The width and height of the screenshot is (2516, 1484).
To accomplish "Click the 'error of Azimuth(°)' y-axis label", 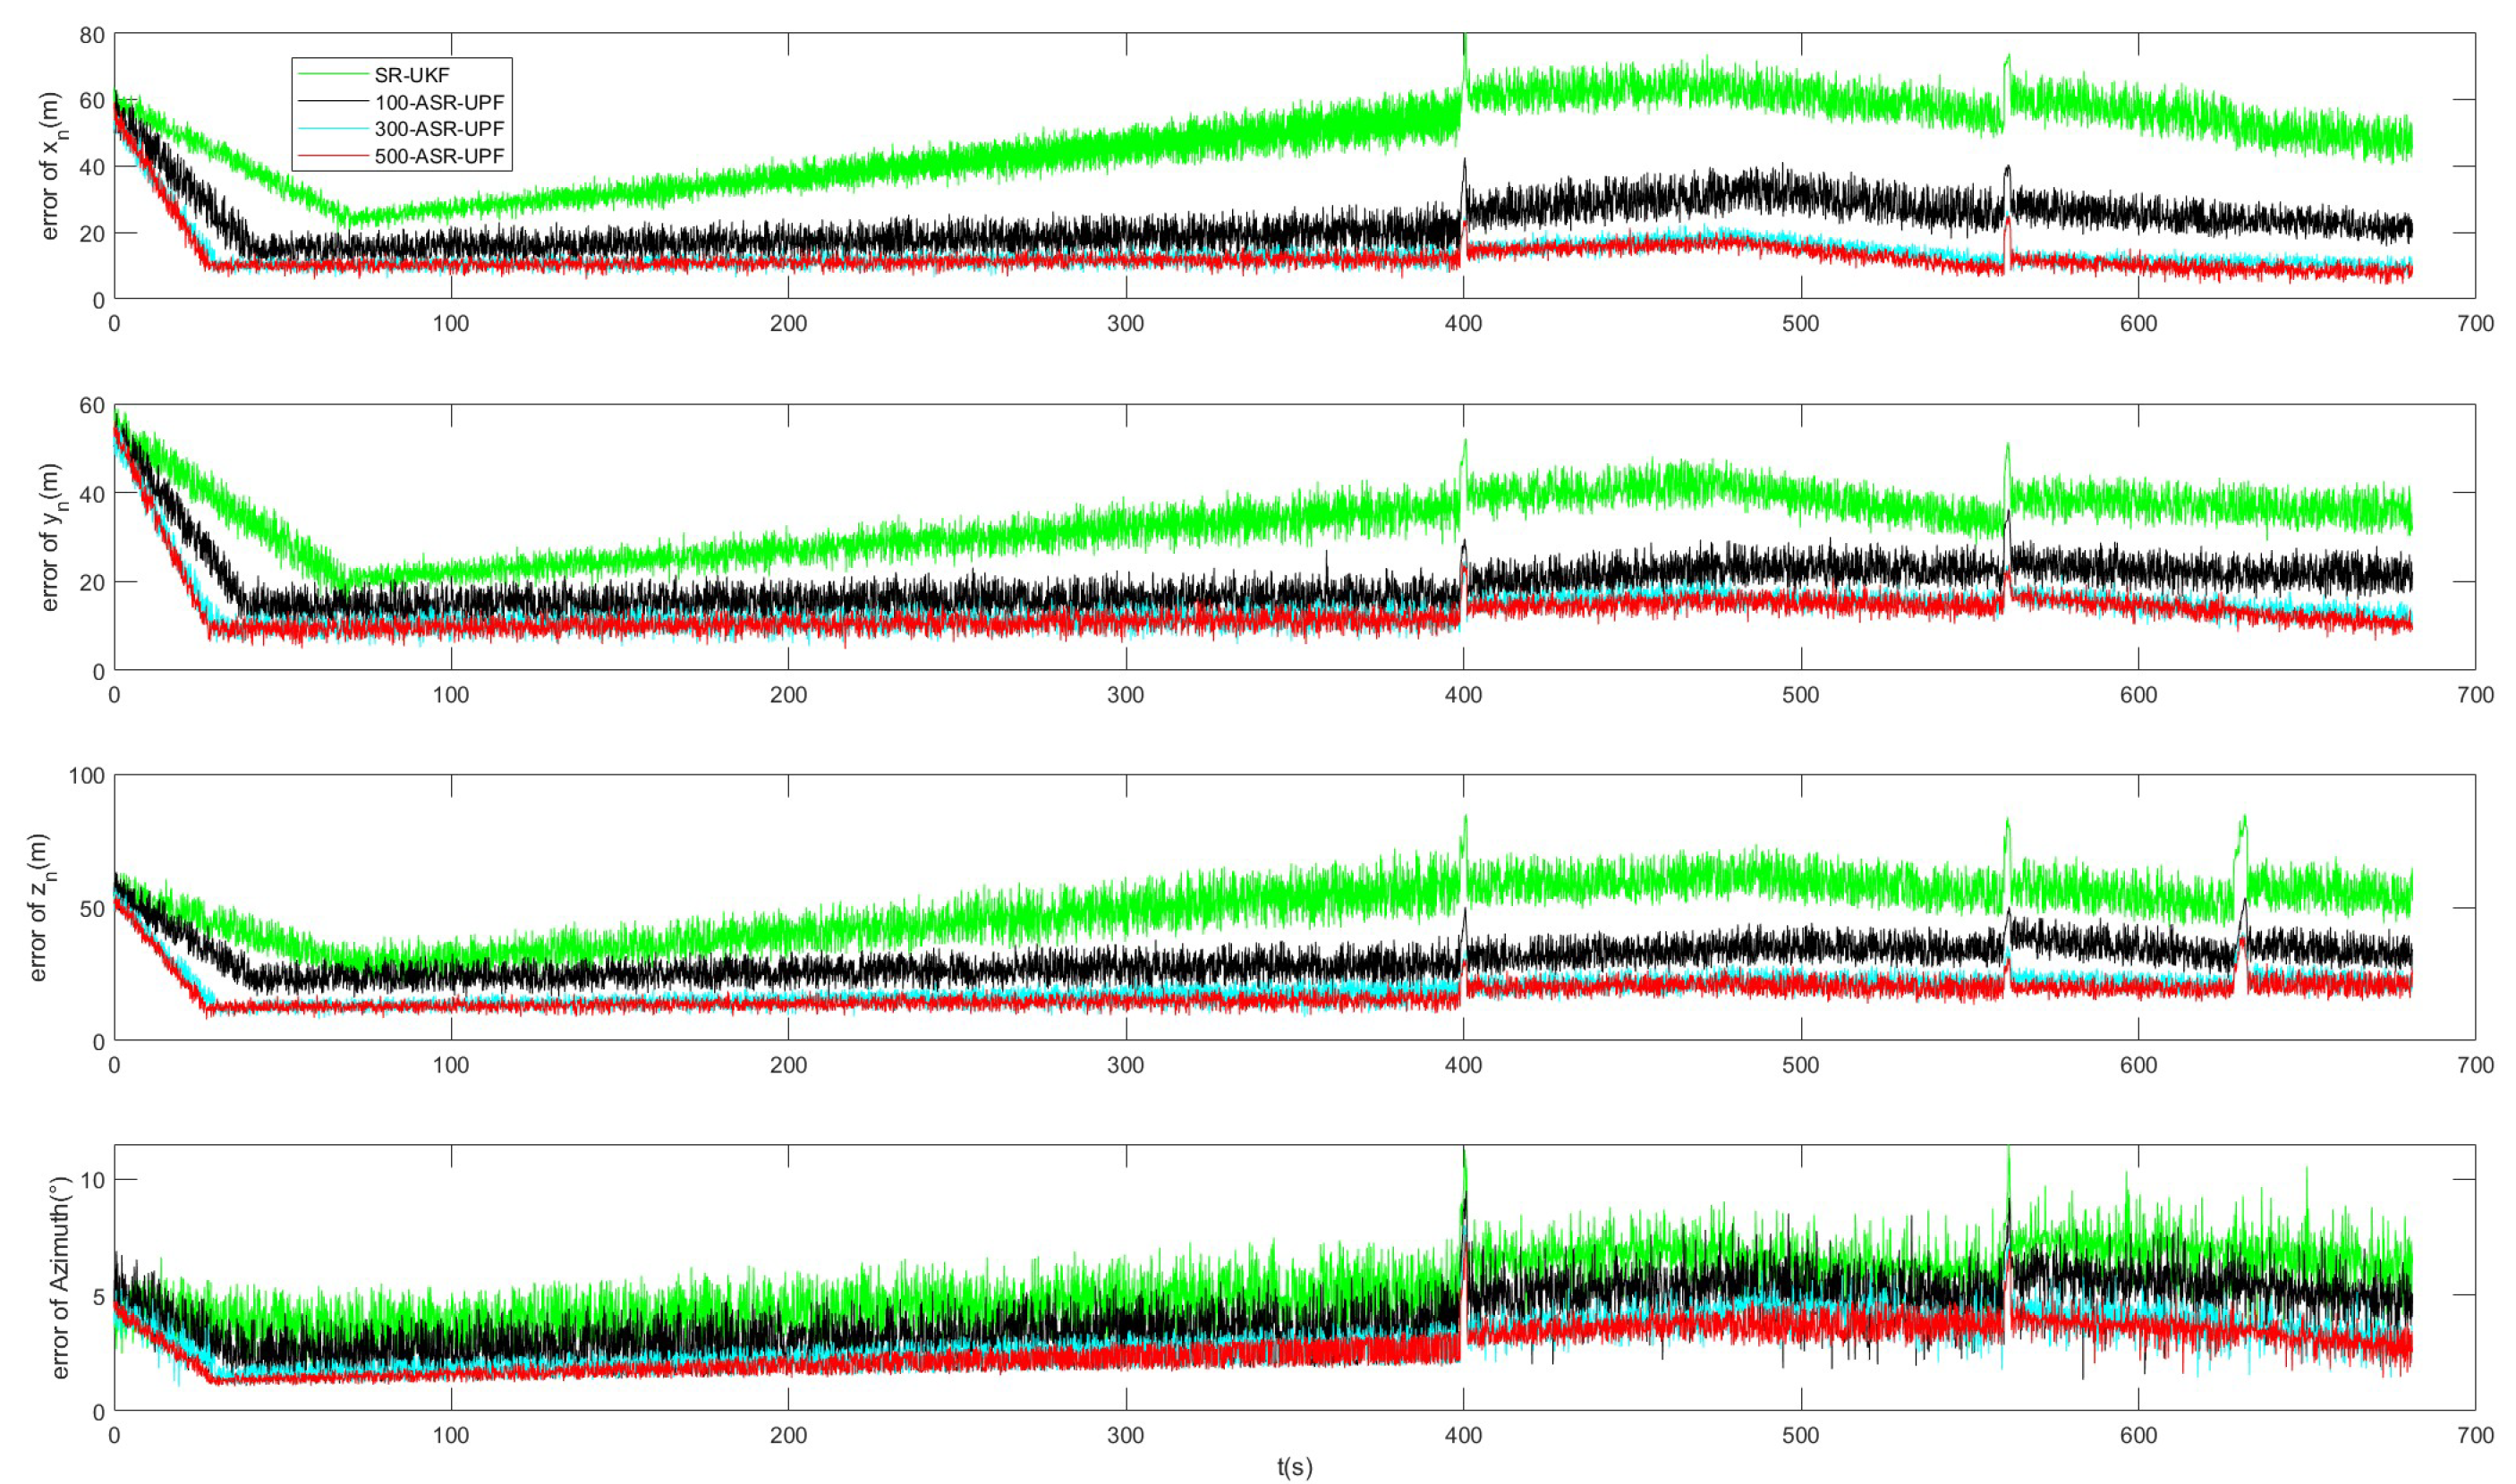I will tap(60, 1277).
